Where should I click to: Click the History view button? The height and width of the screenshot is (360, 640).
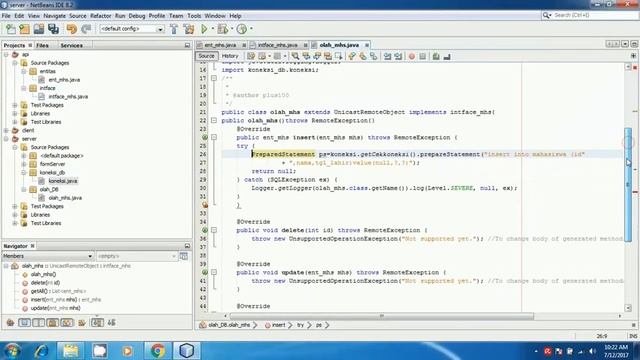[230, 56]
